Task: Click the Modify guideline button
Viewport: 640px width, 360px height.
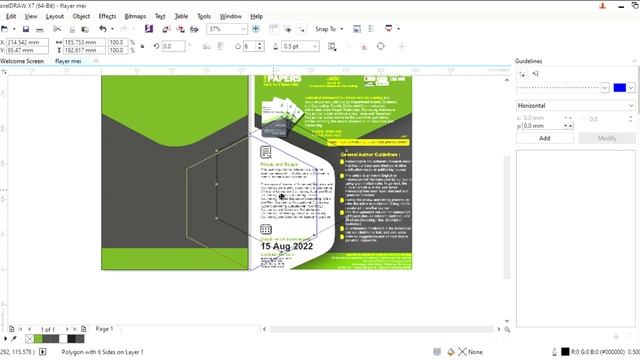Action: click(607, 138)
